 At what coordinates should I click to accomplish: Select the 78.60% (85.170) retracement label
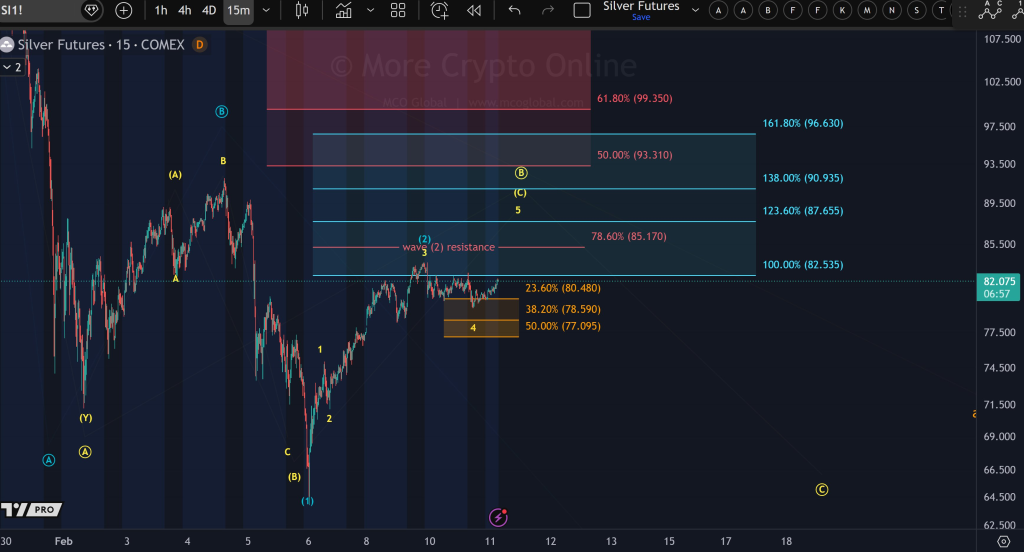pyautogui.click(x=628, y=236)
